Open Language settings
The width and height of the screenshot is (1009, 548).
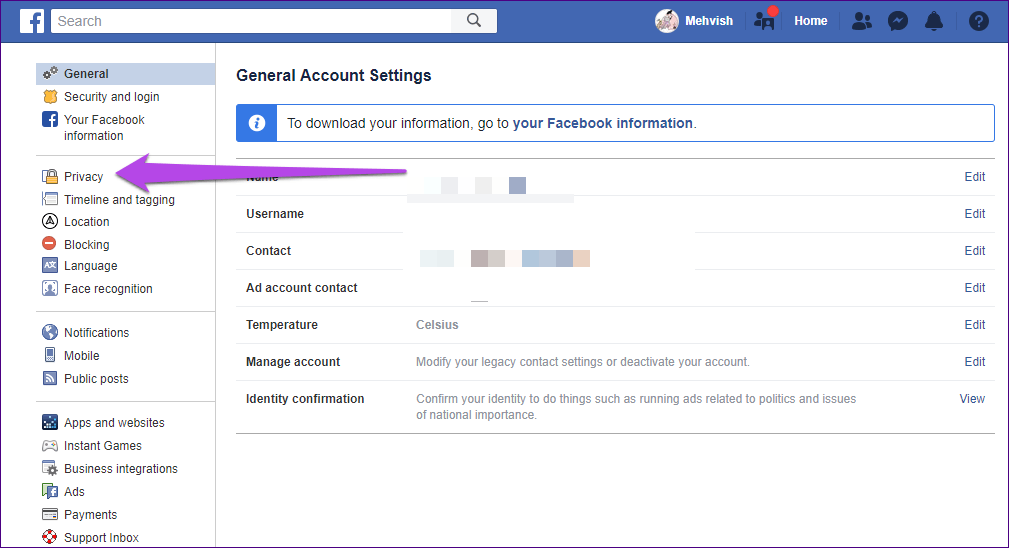point(91,266)
